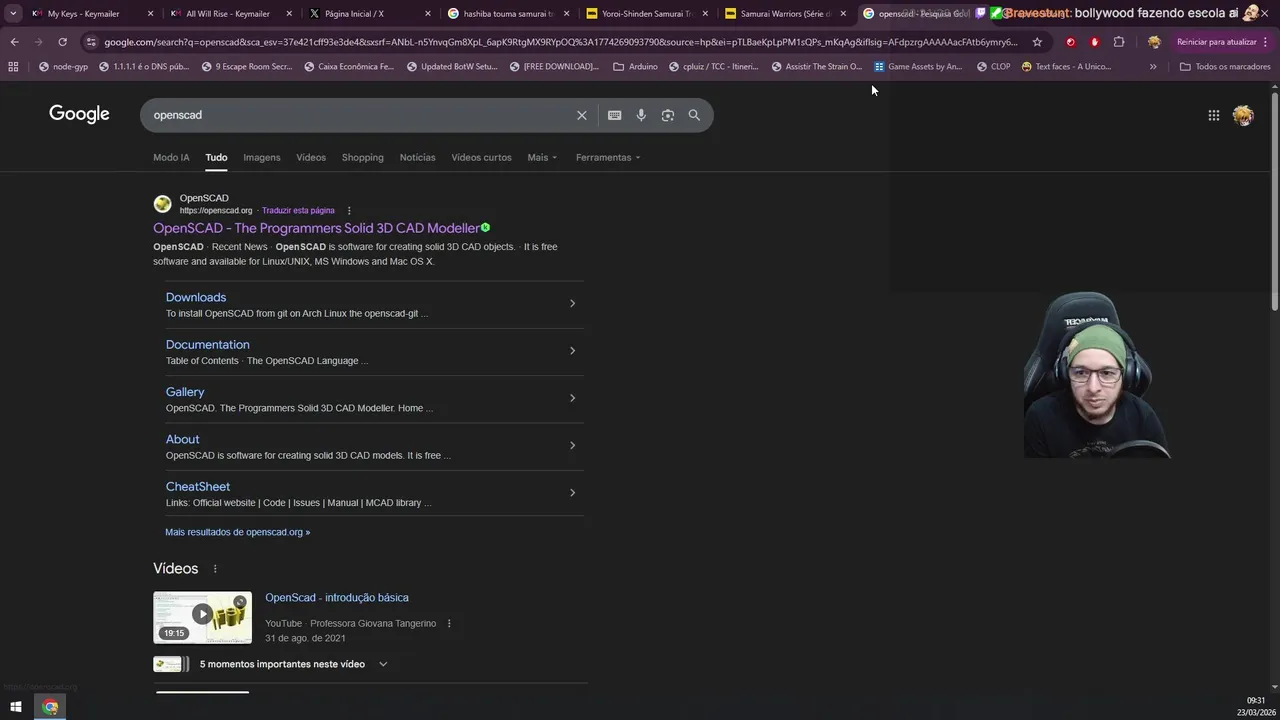Open more options for OpenSCAD result
The height and width of the screenshot is (720, 1280).
tap(349, 211)
